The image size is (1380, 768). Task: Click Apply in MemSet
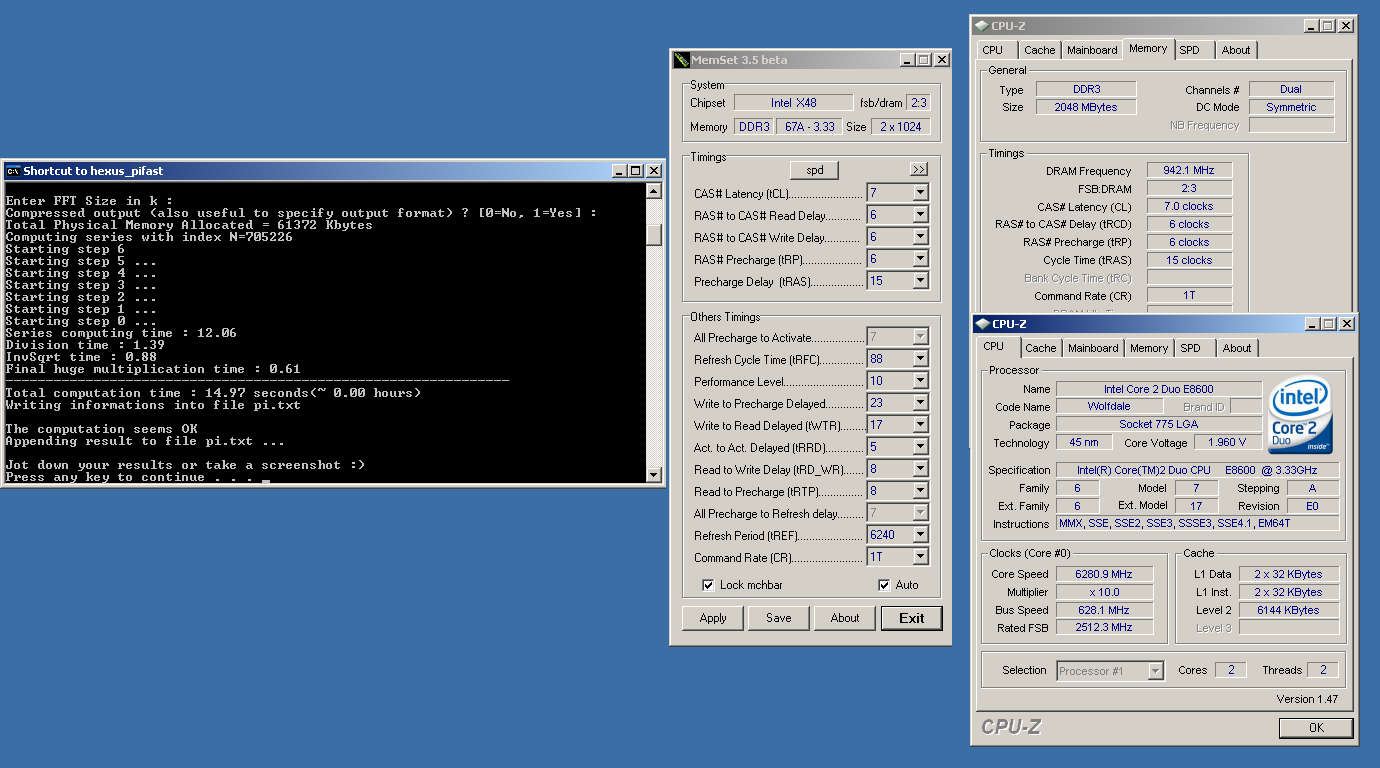click(x=713, y=618)
